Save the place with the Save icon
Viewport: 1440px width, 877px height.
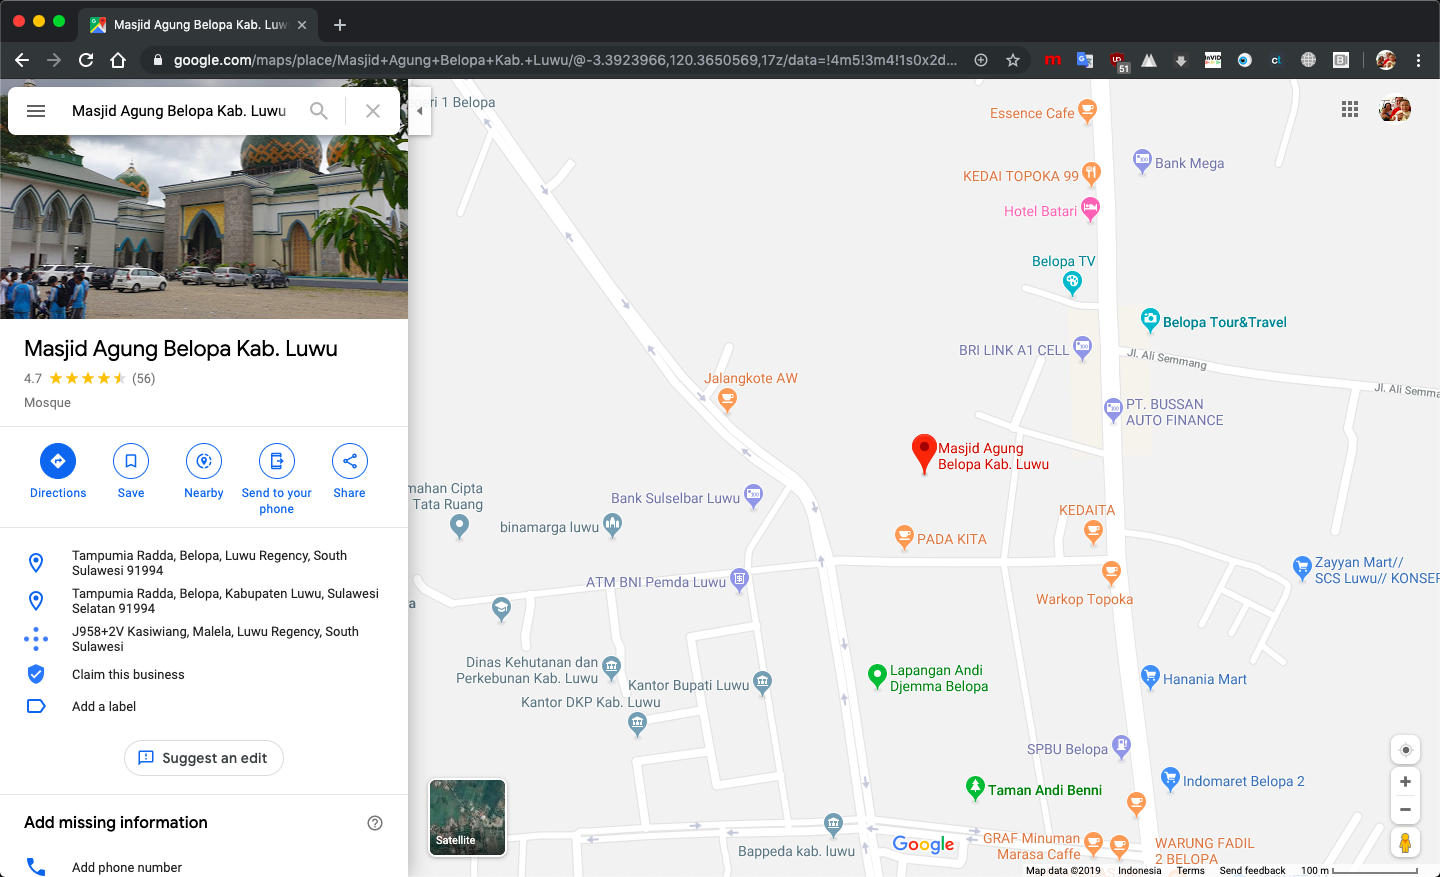(x=131, y=461)
